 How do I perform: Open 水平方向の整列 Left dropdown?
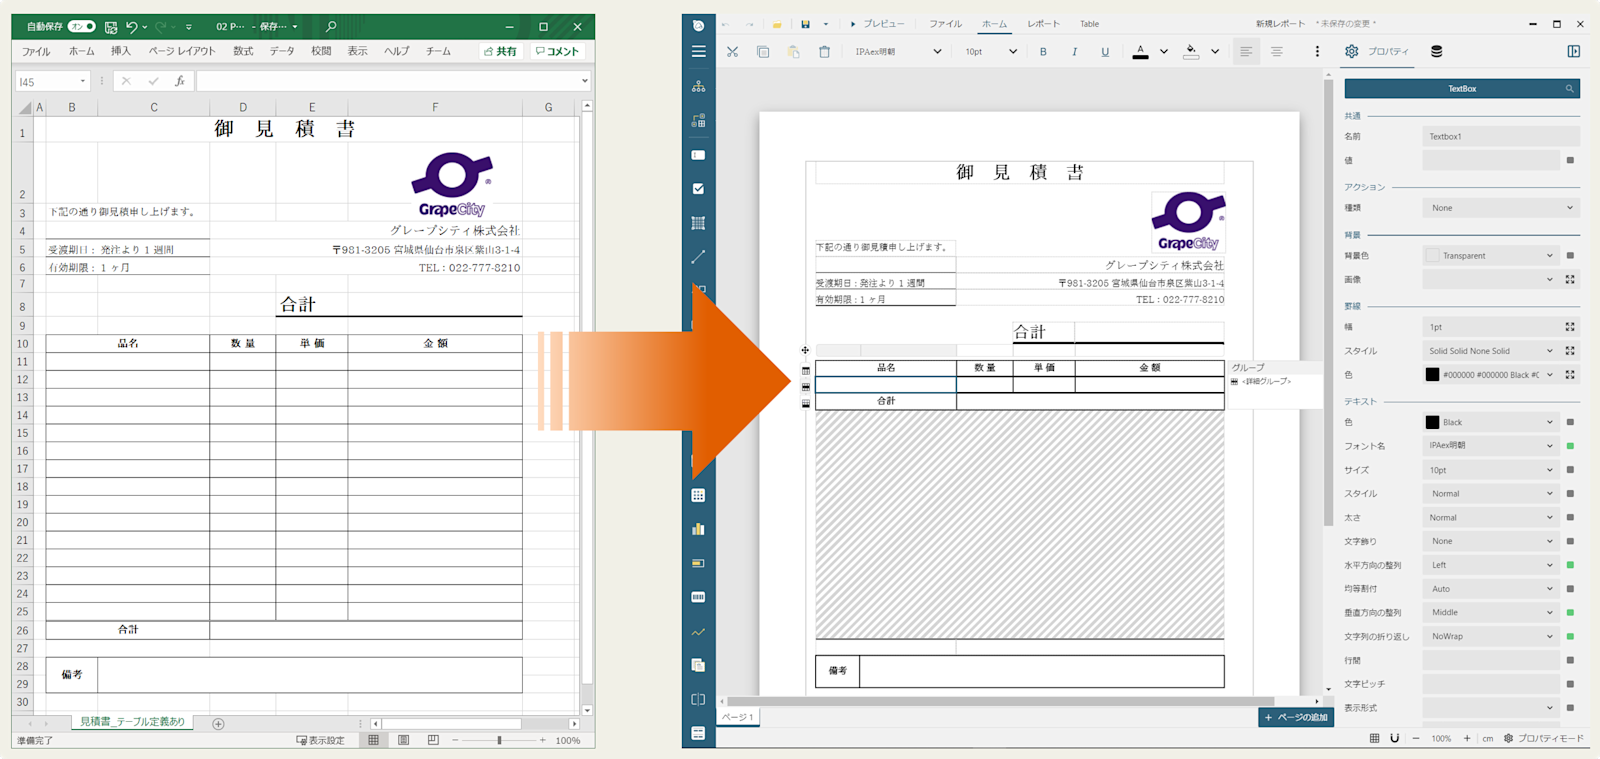point(1491,565)
